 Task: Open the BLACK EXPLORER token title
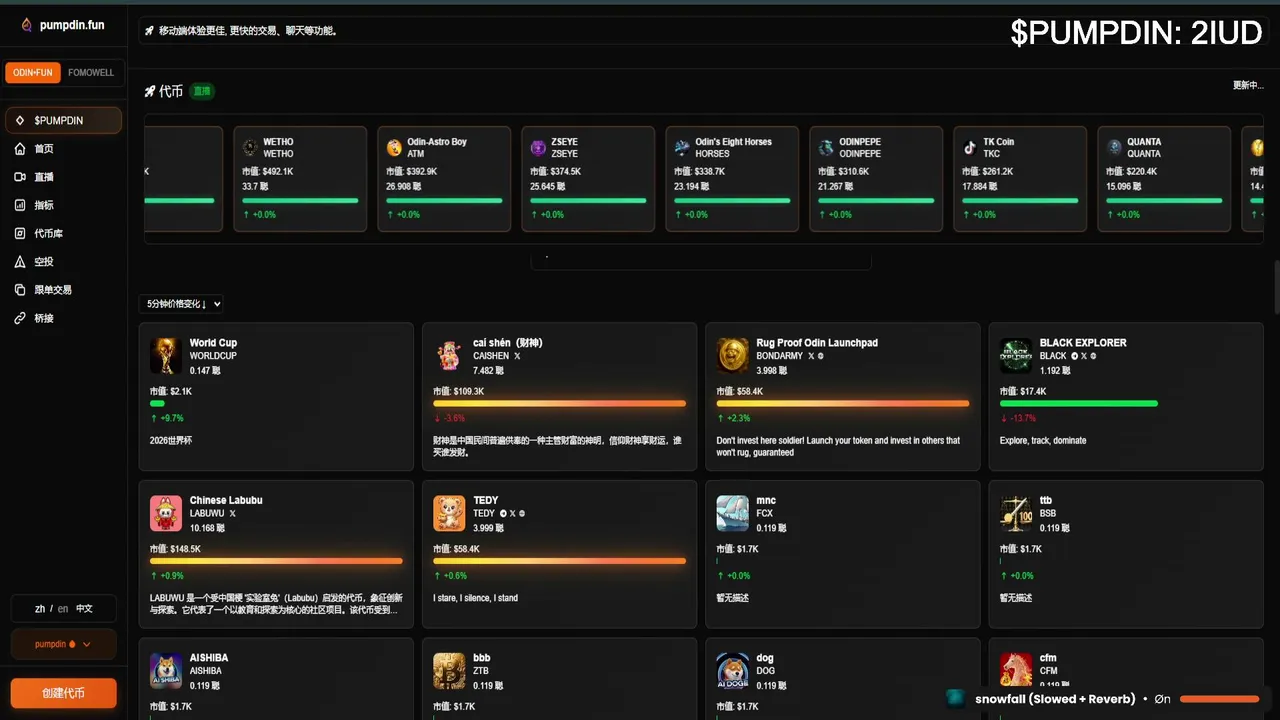pos(1083,343)
